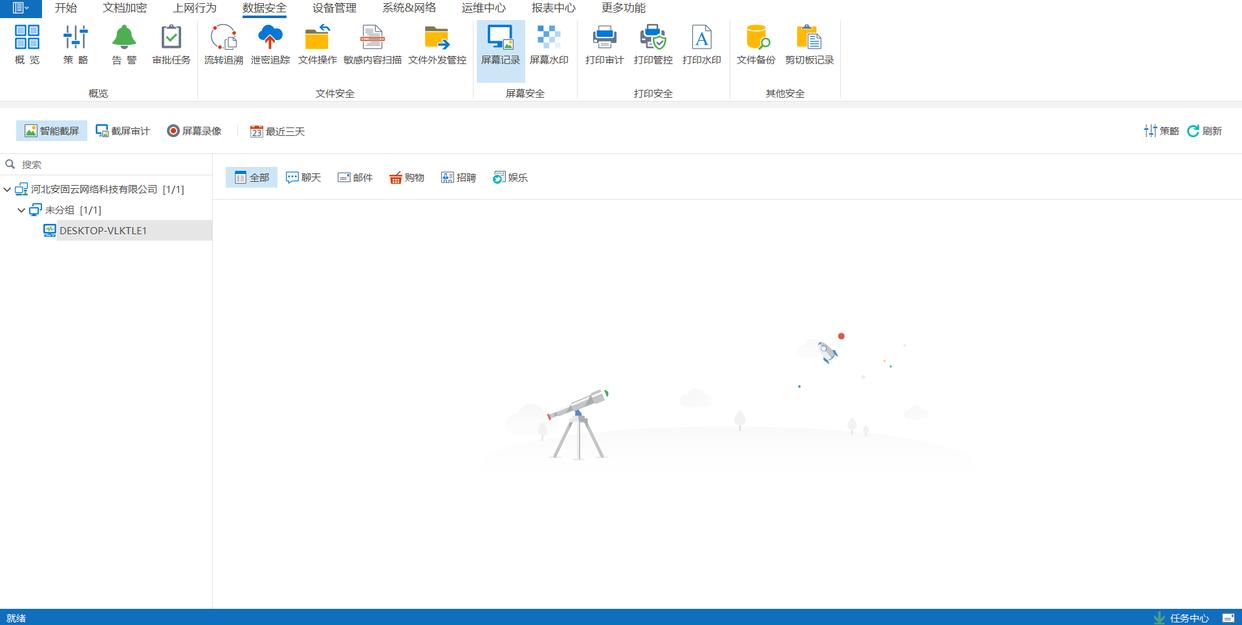
Task: Open the 告警 alert bell icon
Action: pos(124,46)
